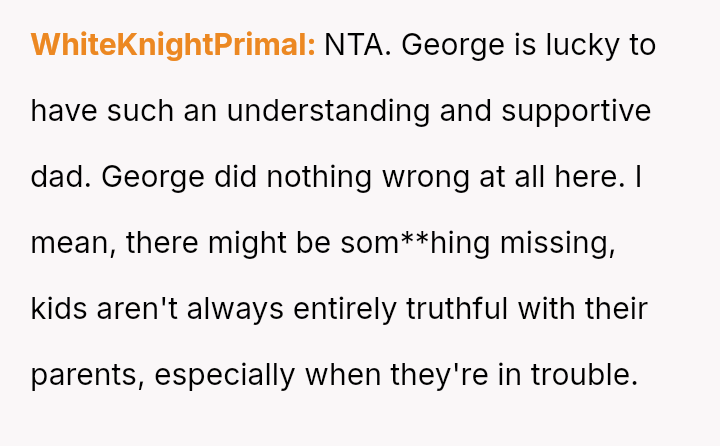
Task: Open the WhiteKnightPrimal username profile link
Action: point(173,45)
